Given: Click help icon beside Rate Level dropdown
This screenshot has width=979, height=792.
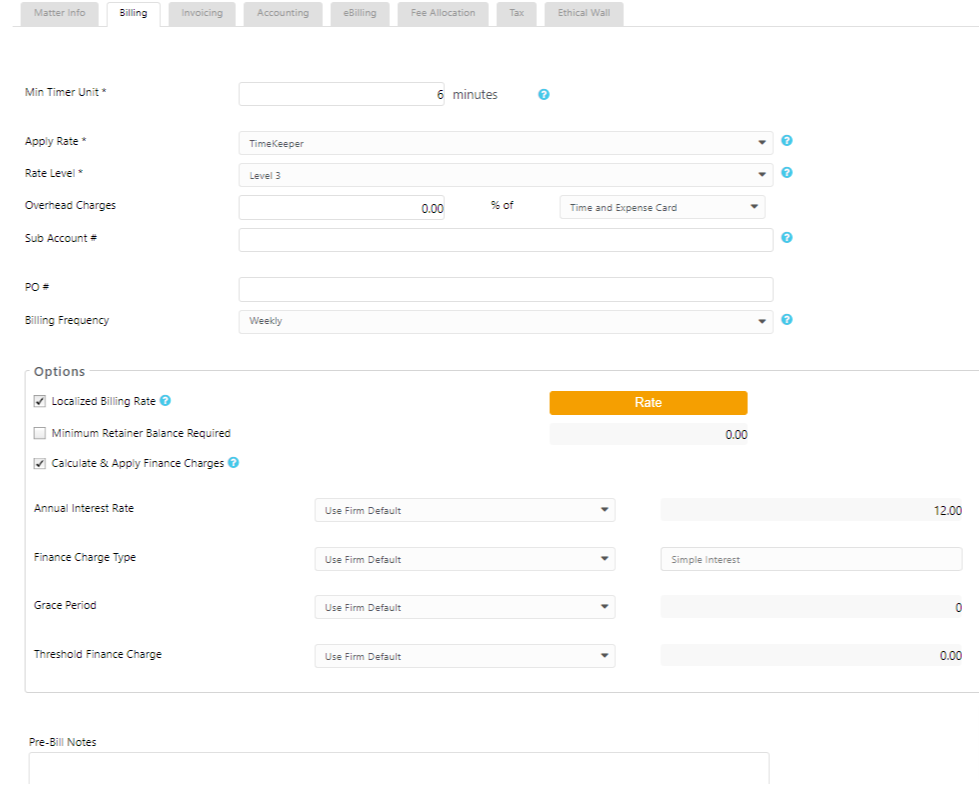Looking at the screenshot, I should [787, 173].
